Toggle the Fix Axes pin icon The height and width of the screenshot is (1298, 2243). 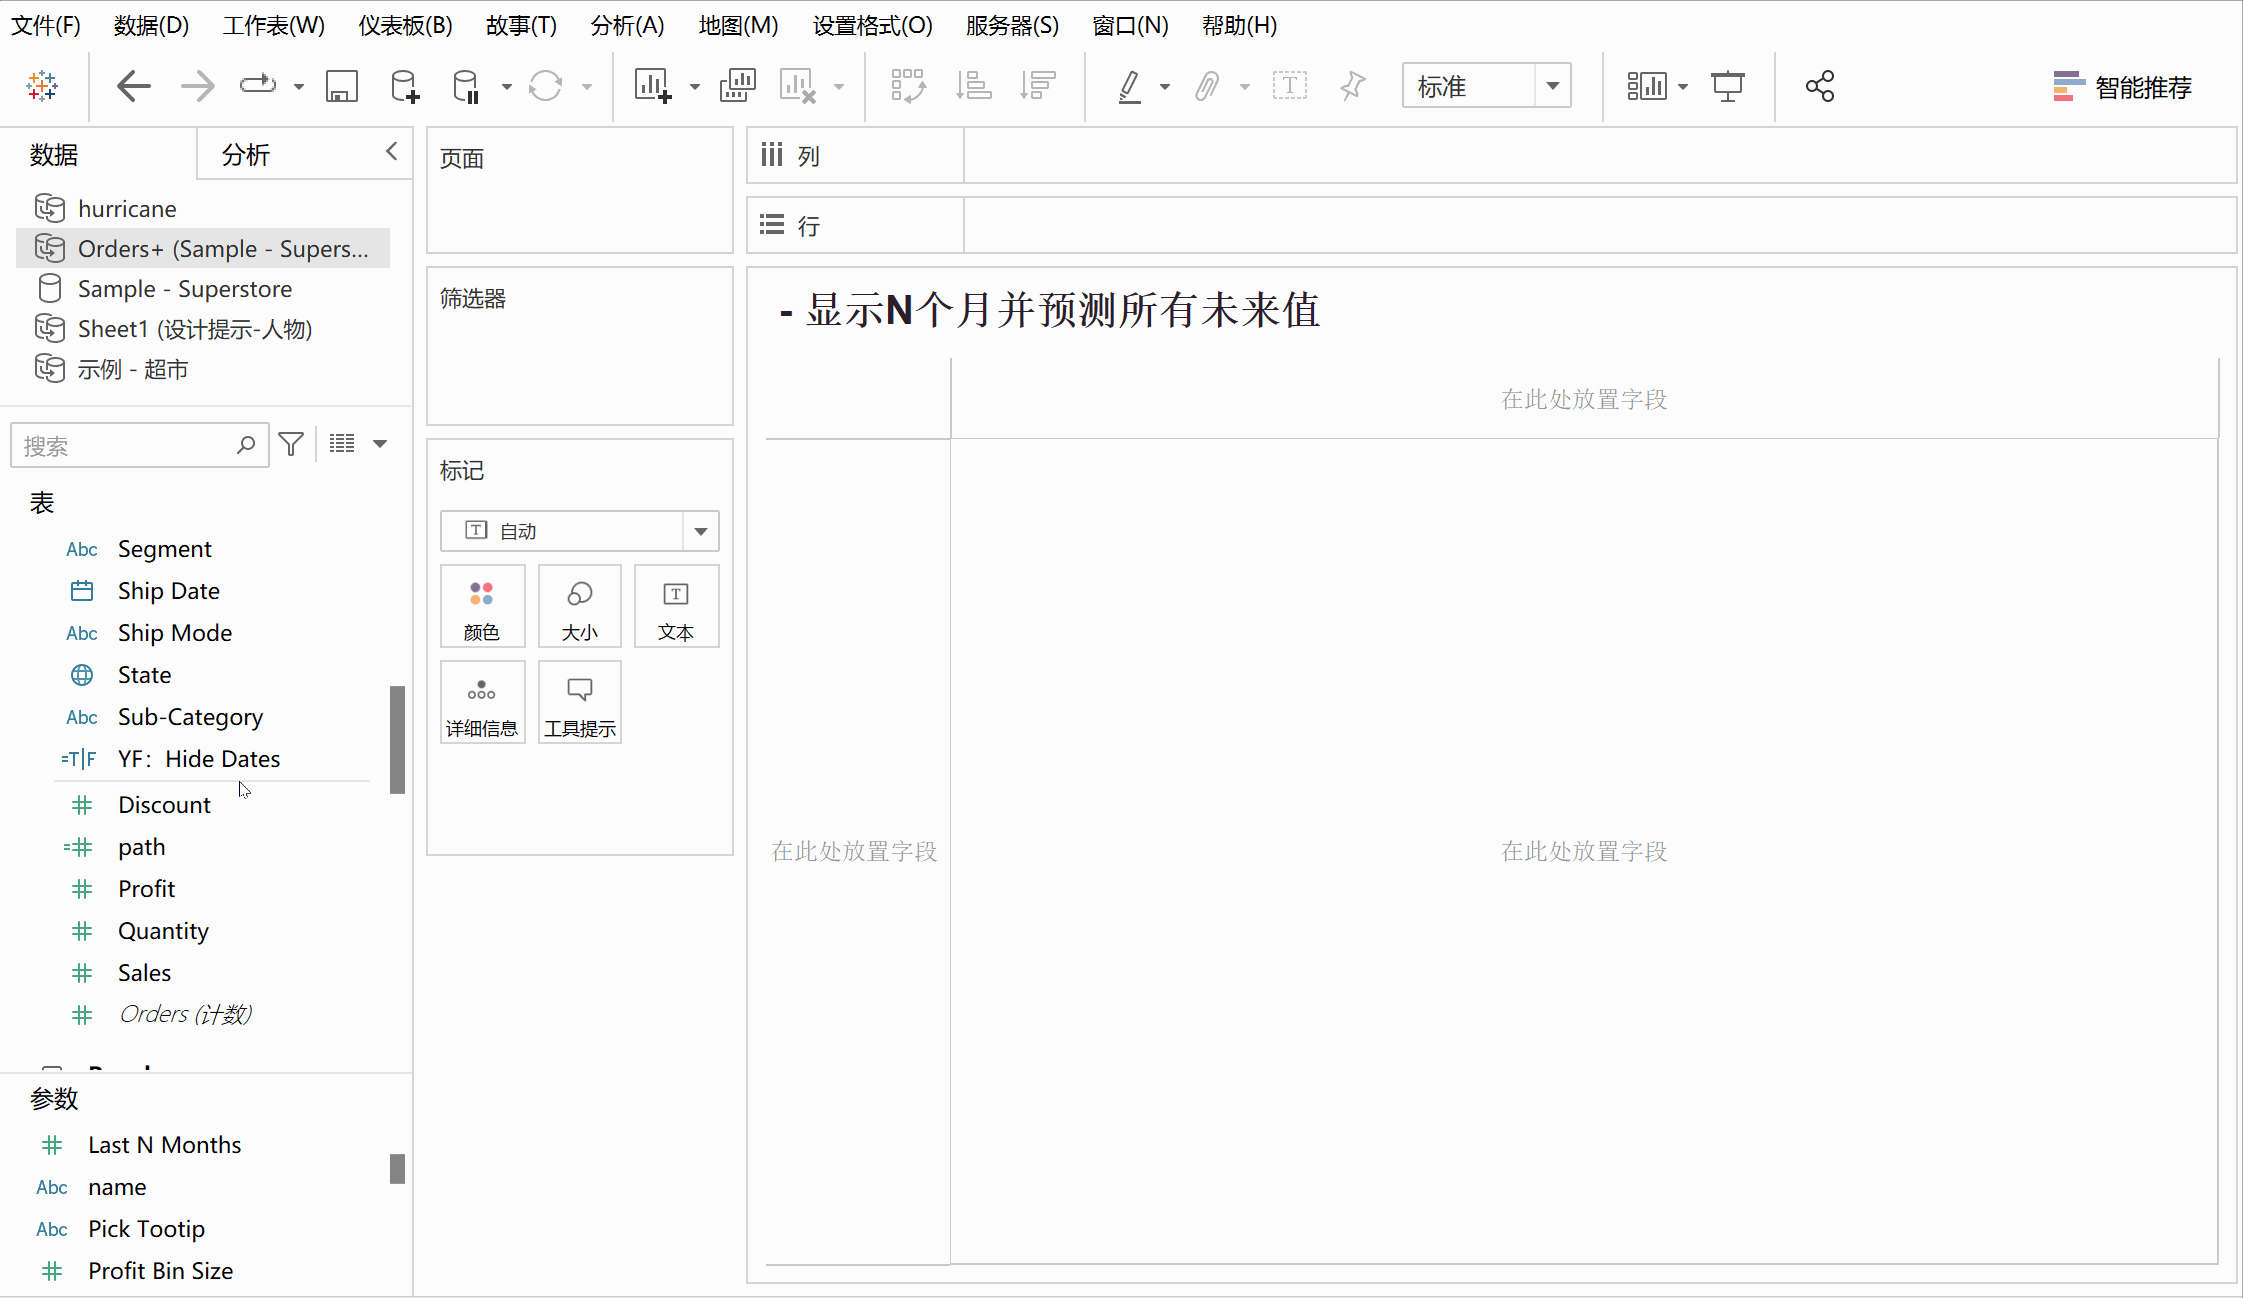pos(1352,87)
